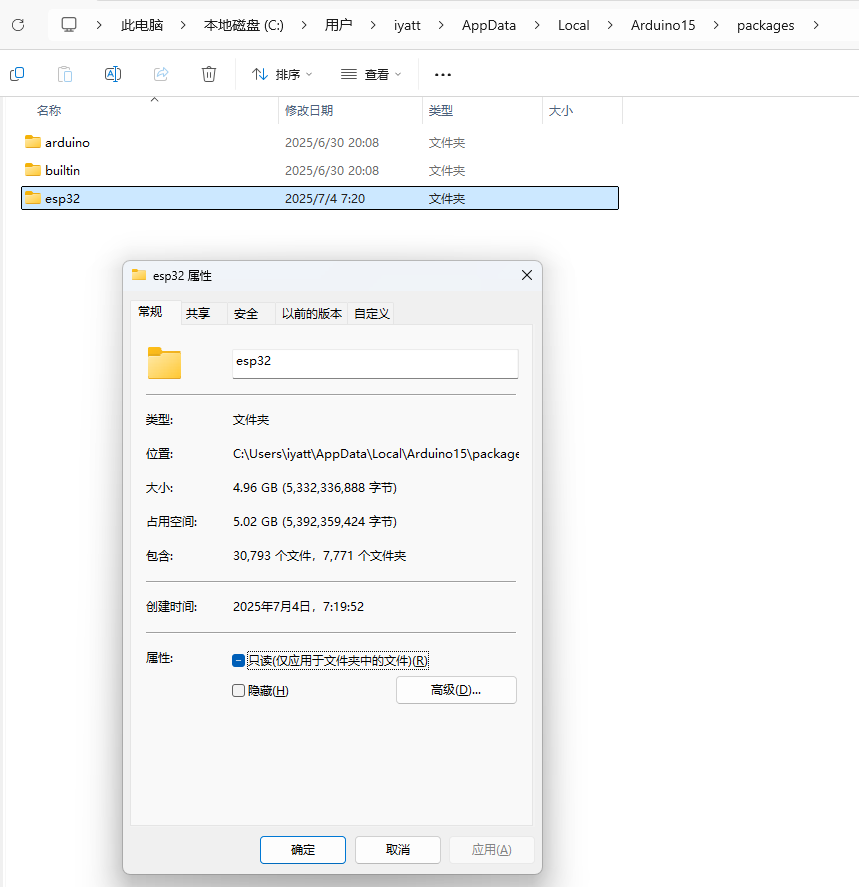Click the Delete trash icon

[x=208, y=73]
